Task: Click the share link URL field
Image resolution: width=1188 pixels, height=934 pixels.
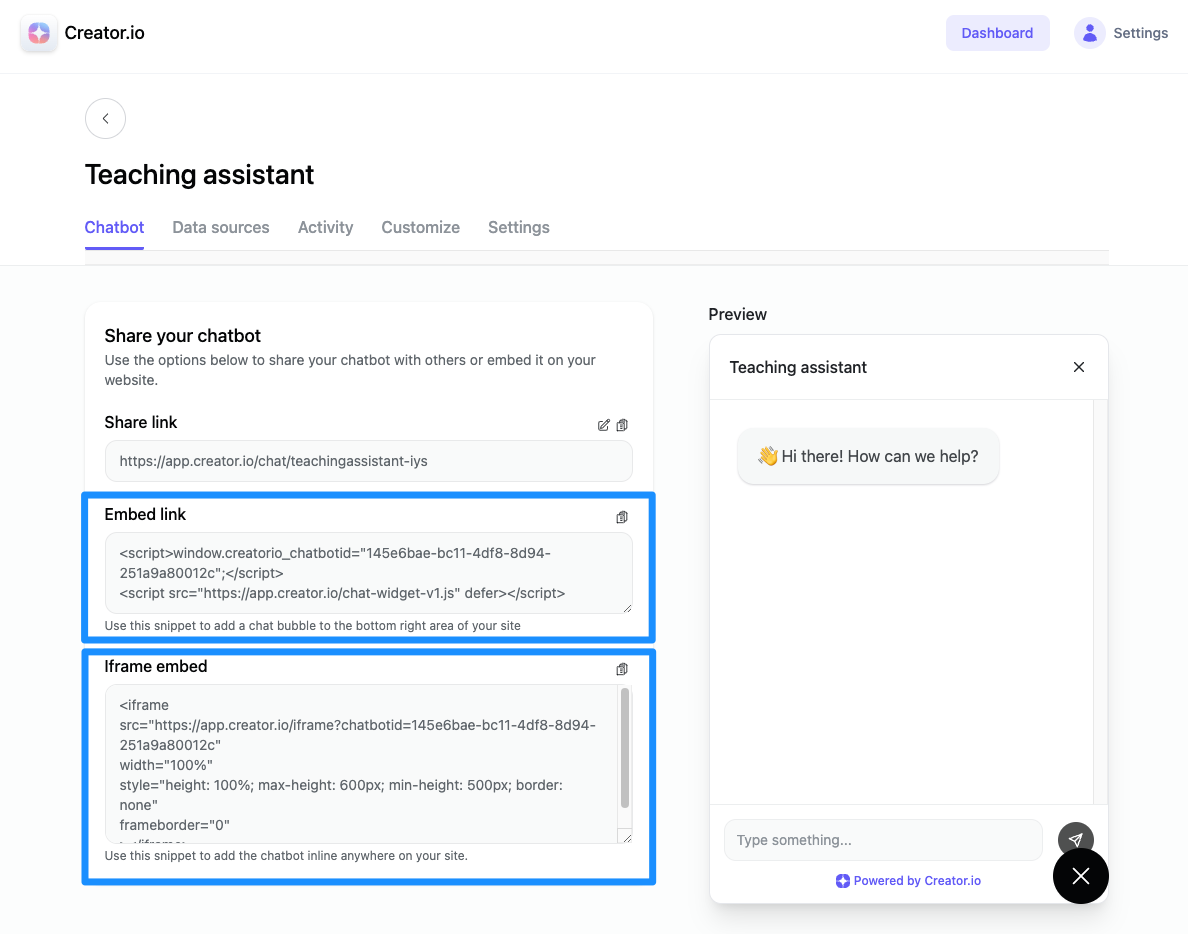Action: pyautogui.click(x=368, y=461)
